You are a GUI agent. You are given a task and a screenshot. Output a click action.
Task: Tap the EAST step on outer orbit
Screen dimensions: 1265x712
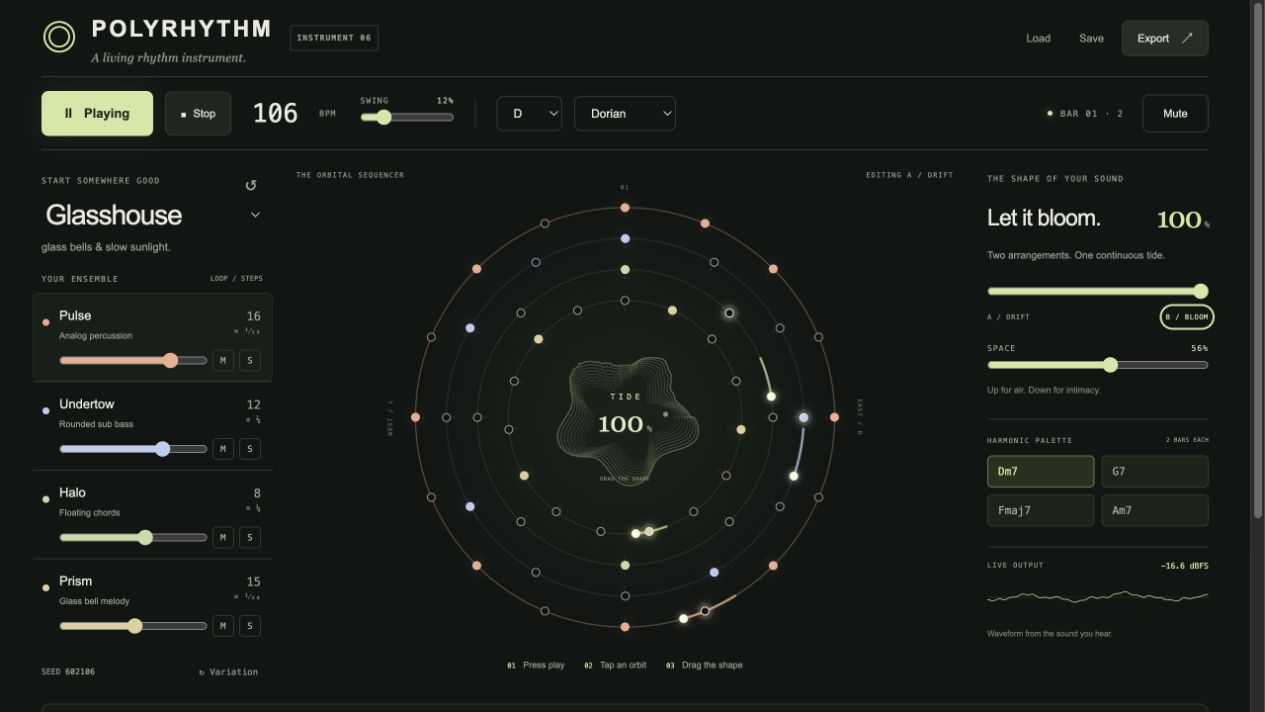834,417
